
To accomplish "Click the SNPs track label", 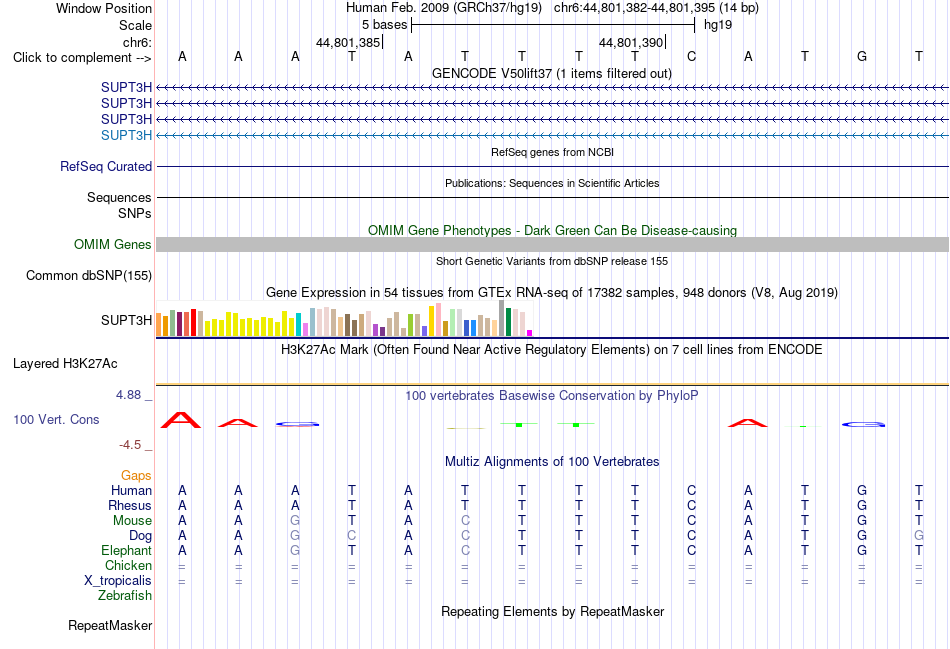I will click(135, 213).
